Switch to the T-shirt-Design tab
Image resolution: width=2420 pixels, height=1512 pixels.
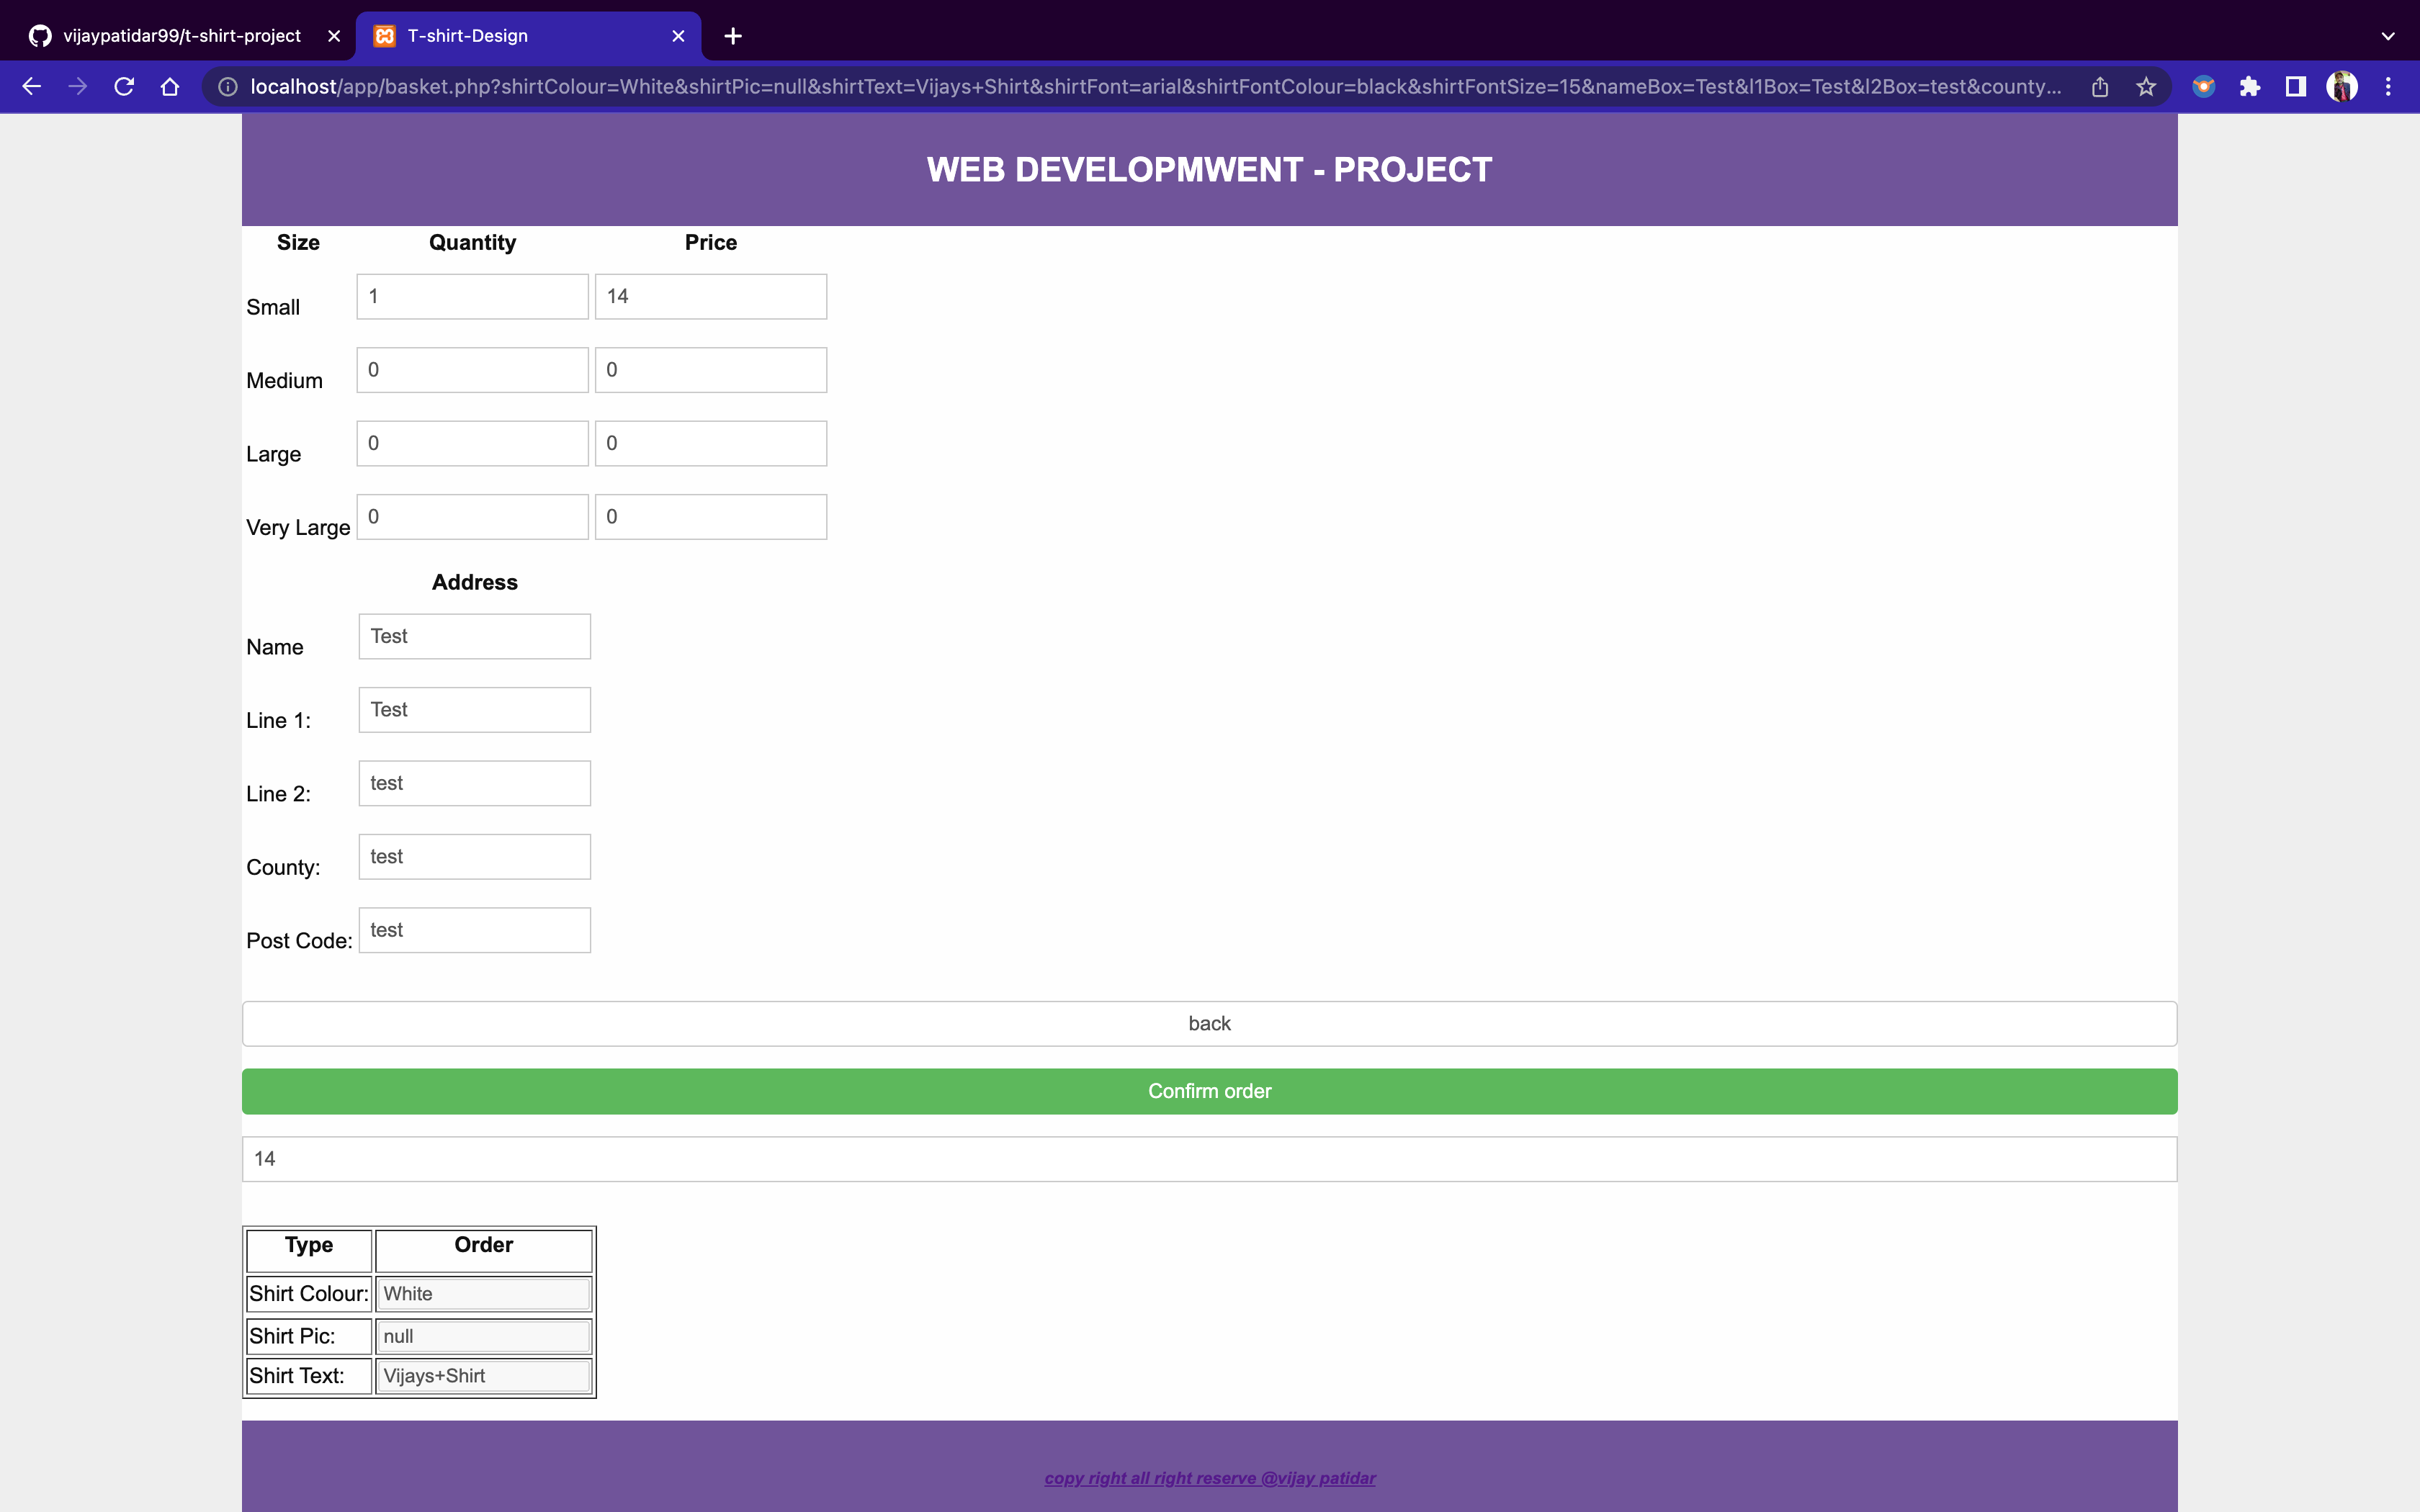click(x=480, y=36)
